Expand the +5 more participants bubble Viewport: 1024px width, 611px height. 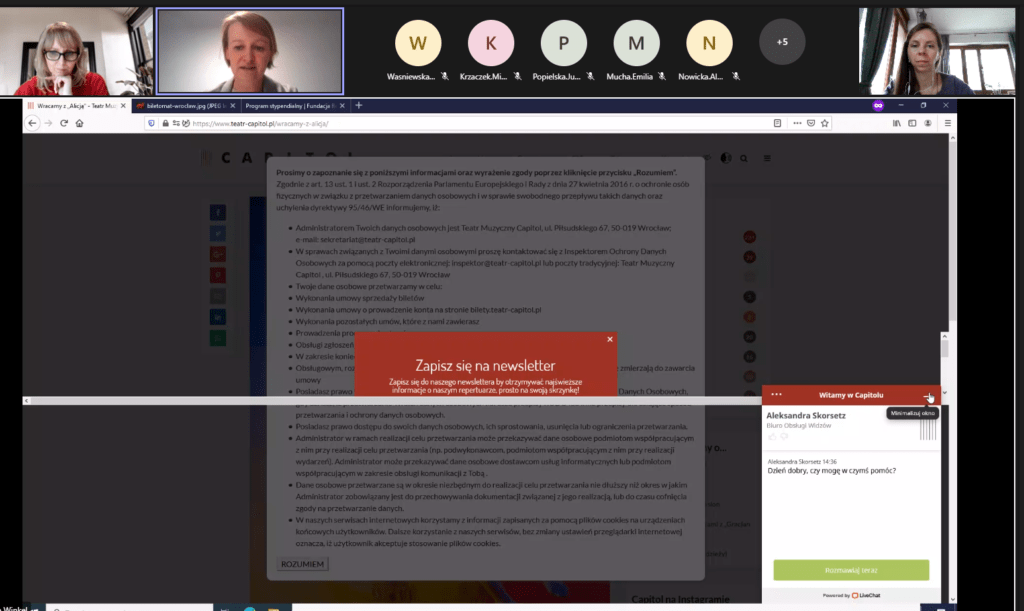pyautogui.click(x=782, y=42)
